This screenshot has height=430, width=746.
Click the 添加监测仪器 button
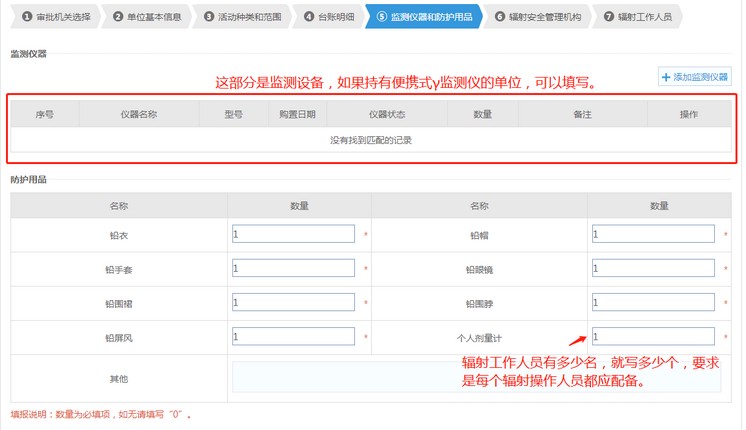[x=695, y=77]
